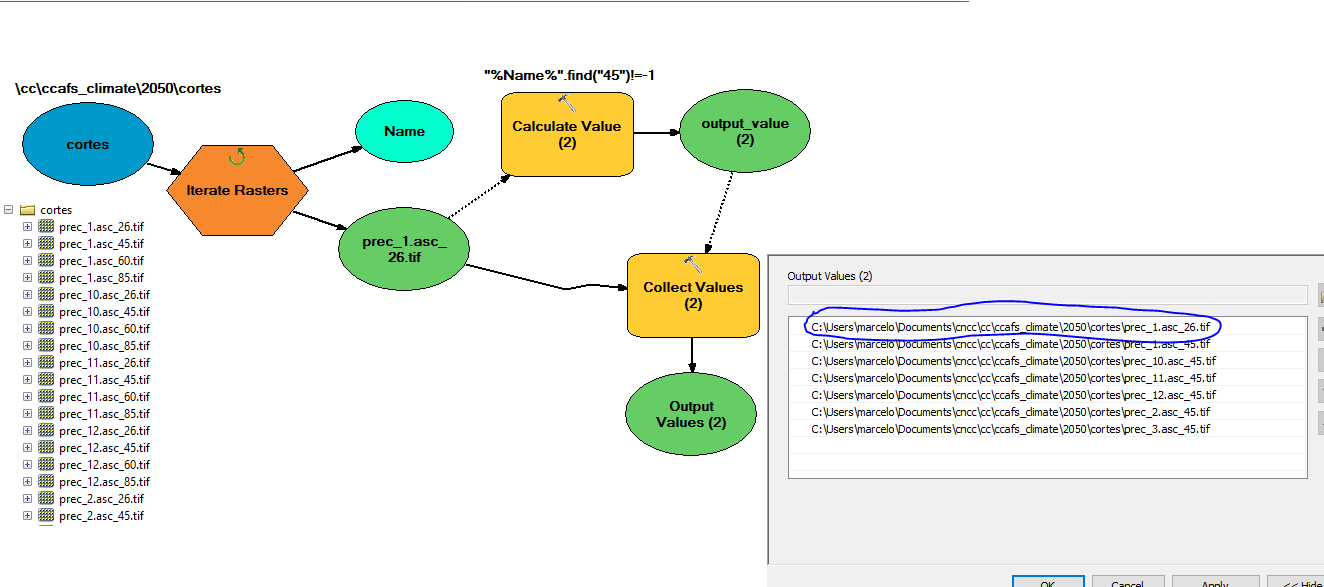Click the raster icon of prec_10.asc_85.tif

pos(46,346)
